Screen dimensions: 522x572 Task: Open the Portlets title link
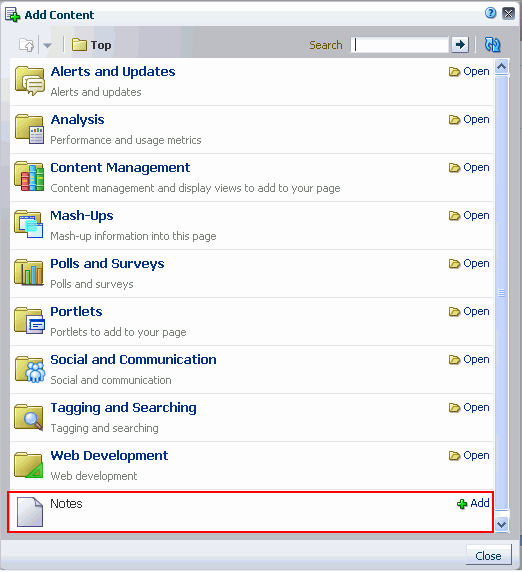(76, 312)
